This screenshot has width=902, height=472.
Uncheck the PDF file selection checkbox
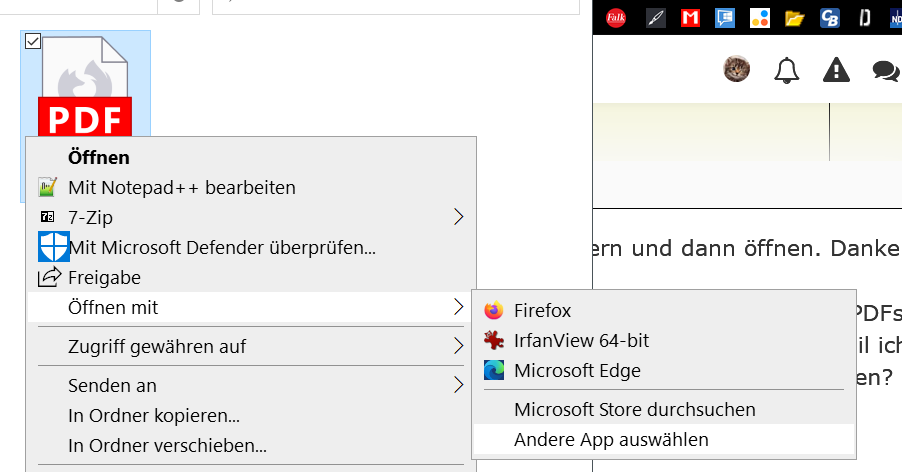[32, 41]
